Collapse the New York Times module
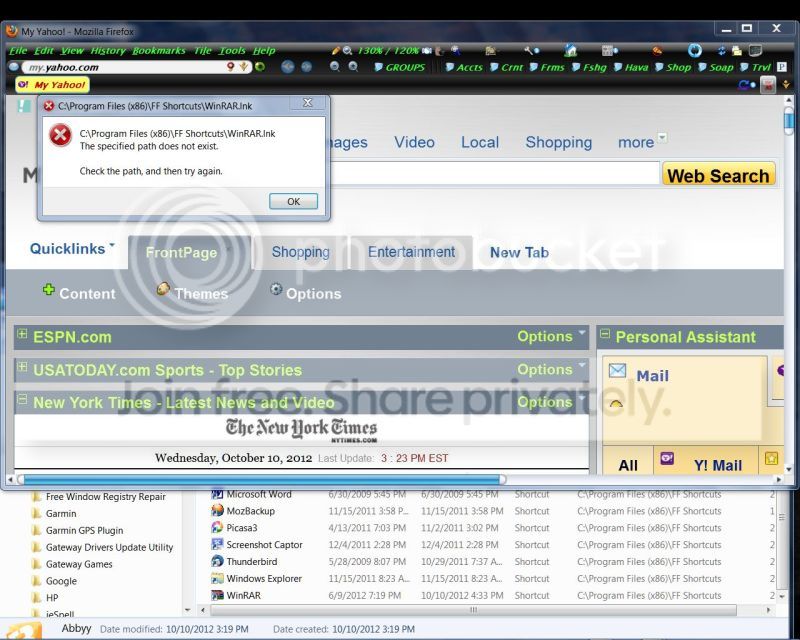800x640 pixels. coord(22,399)
